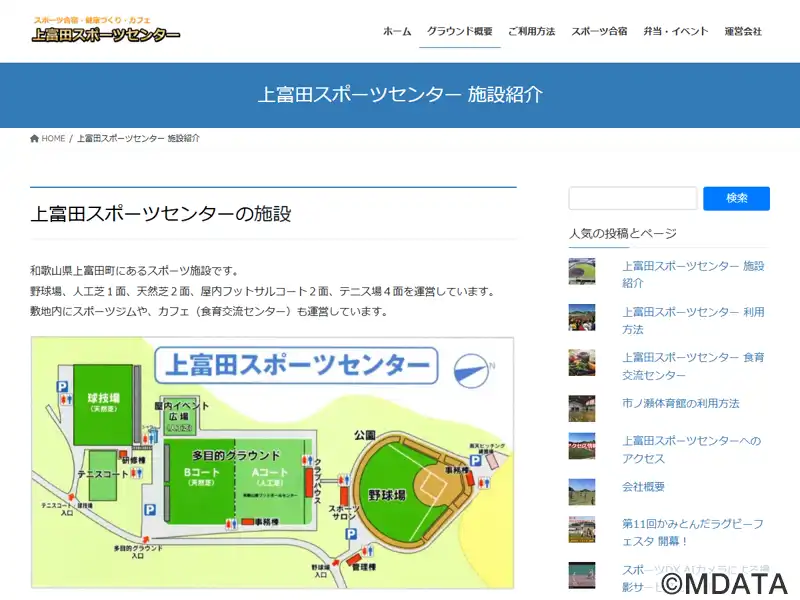Open 上富田スポーツセンター 利用方法 sidebar link
Image resolution: width=800 pixels, height=600 pixels.
point(693,320)
